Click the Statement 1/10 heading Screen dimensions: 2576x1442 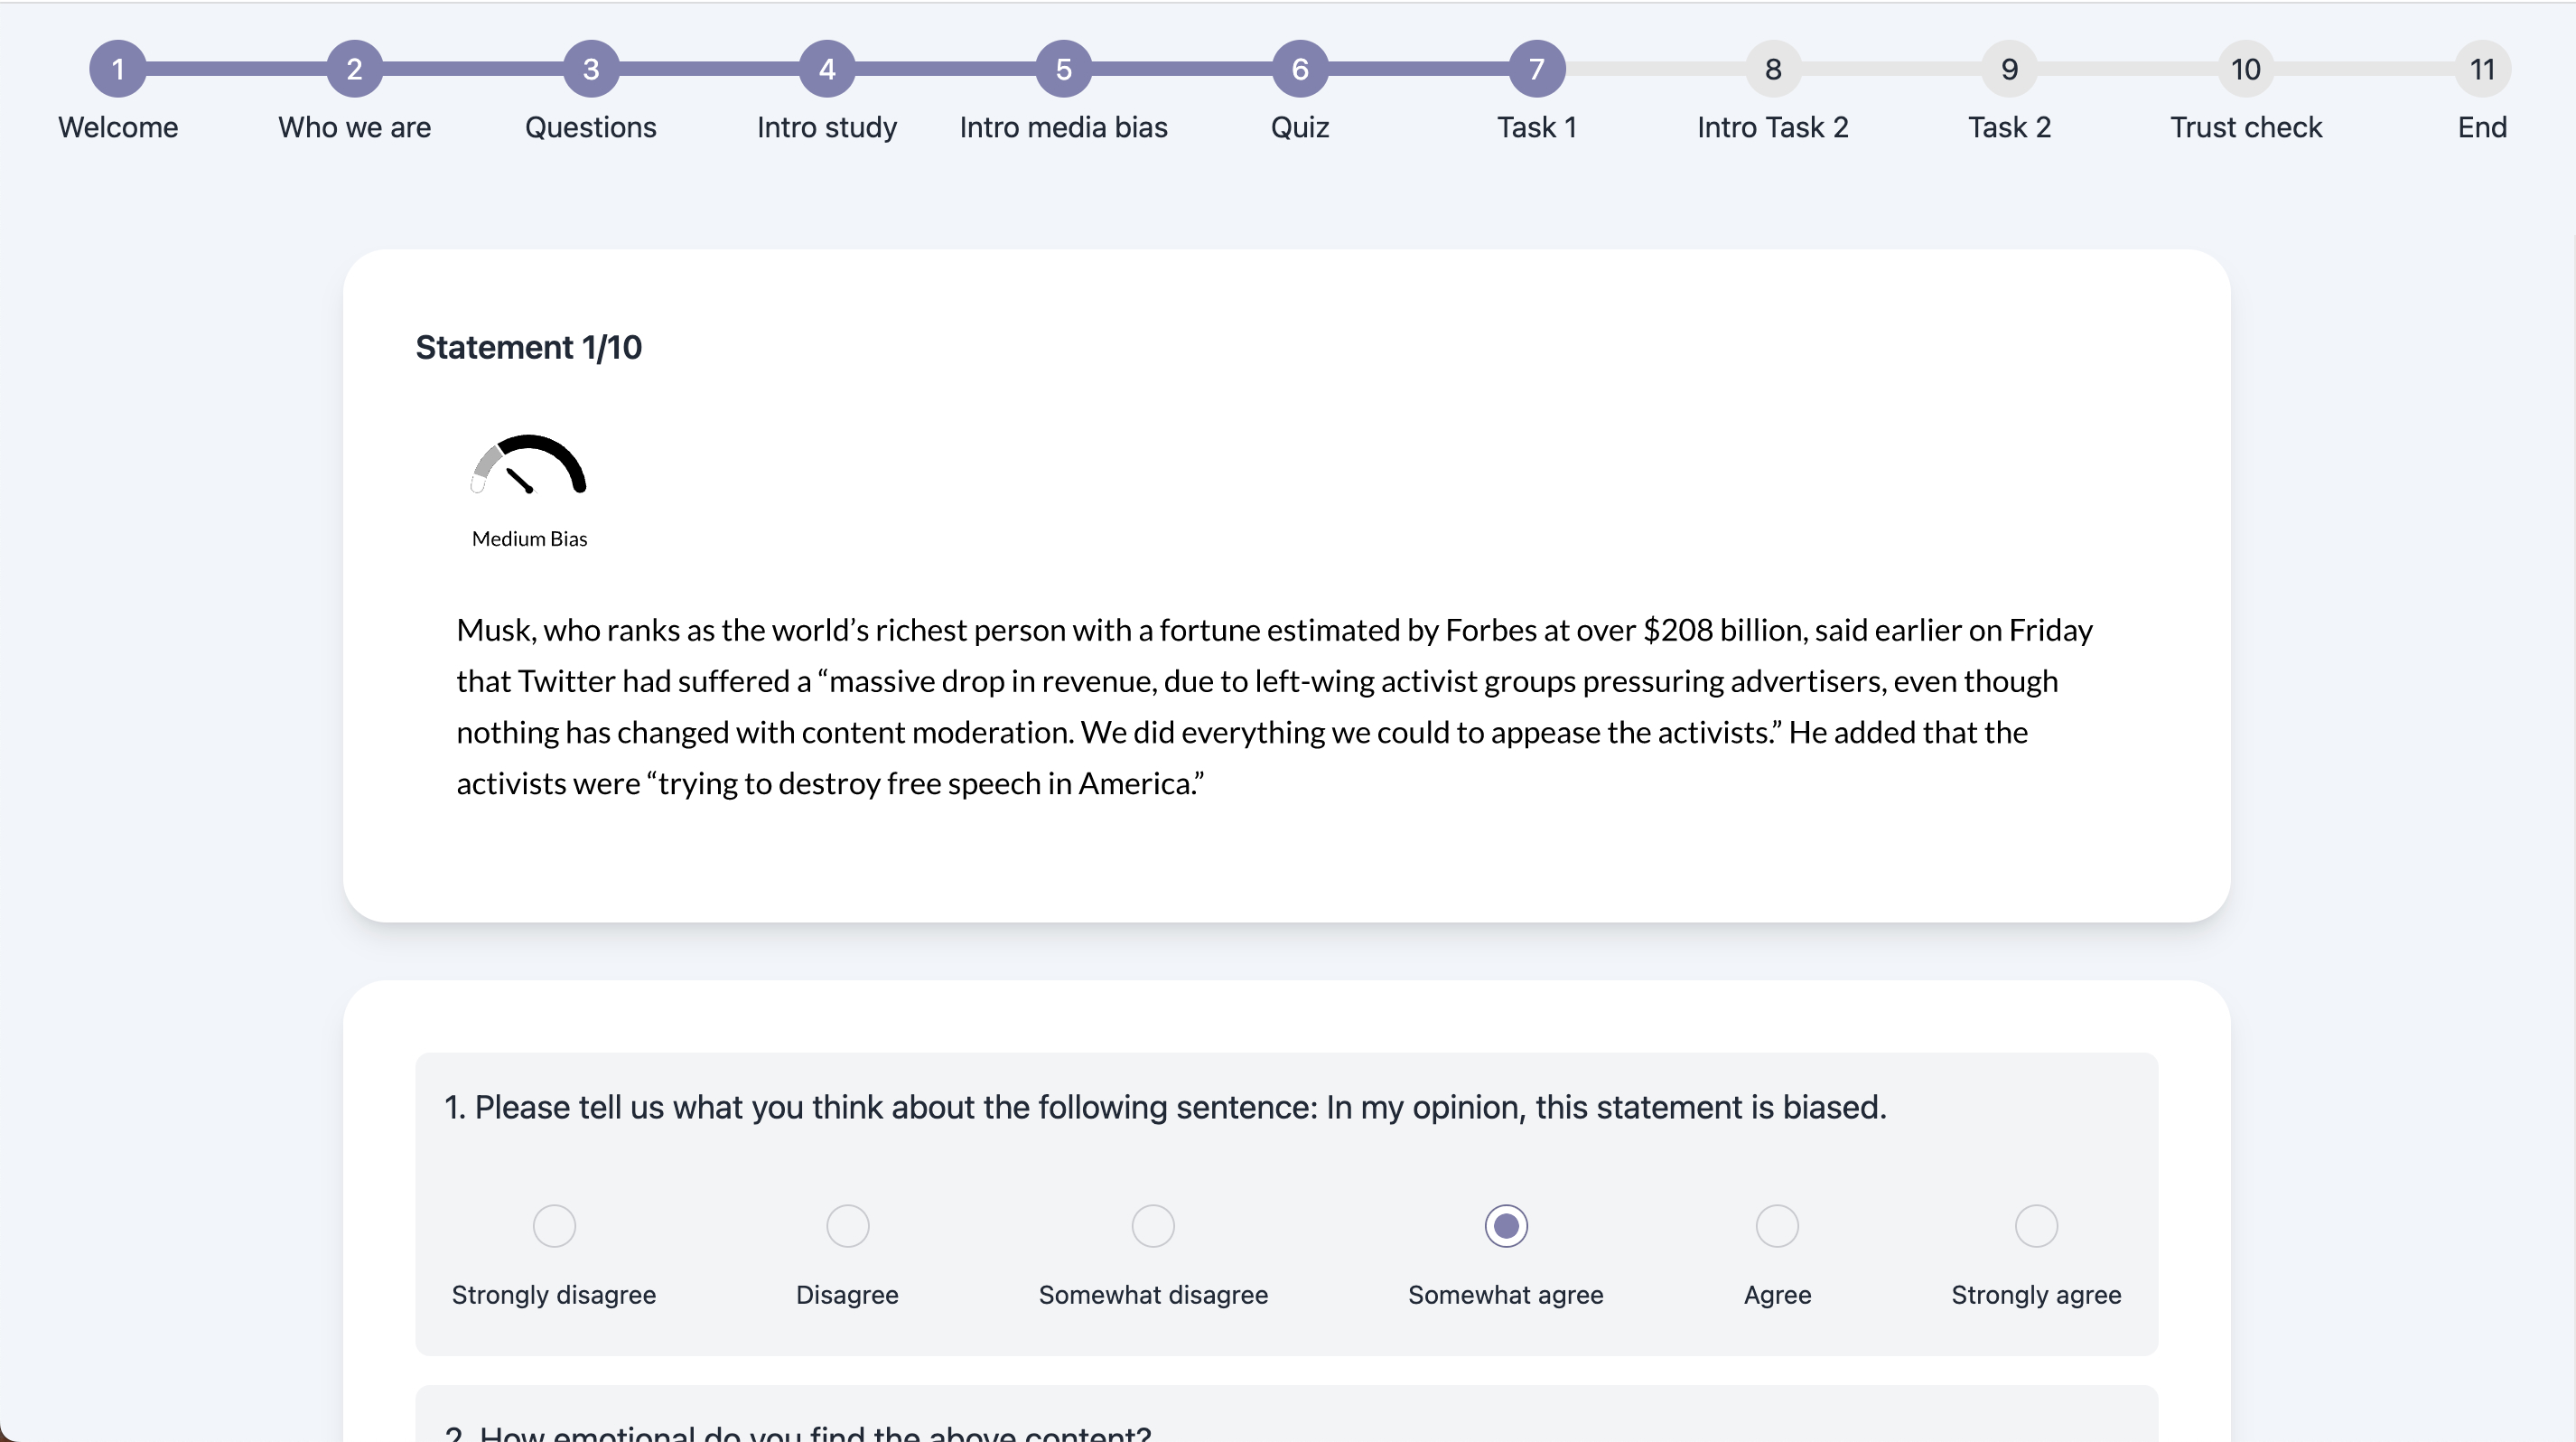[529, 348]
